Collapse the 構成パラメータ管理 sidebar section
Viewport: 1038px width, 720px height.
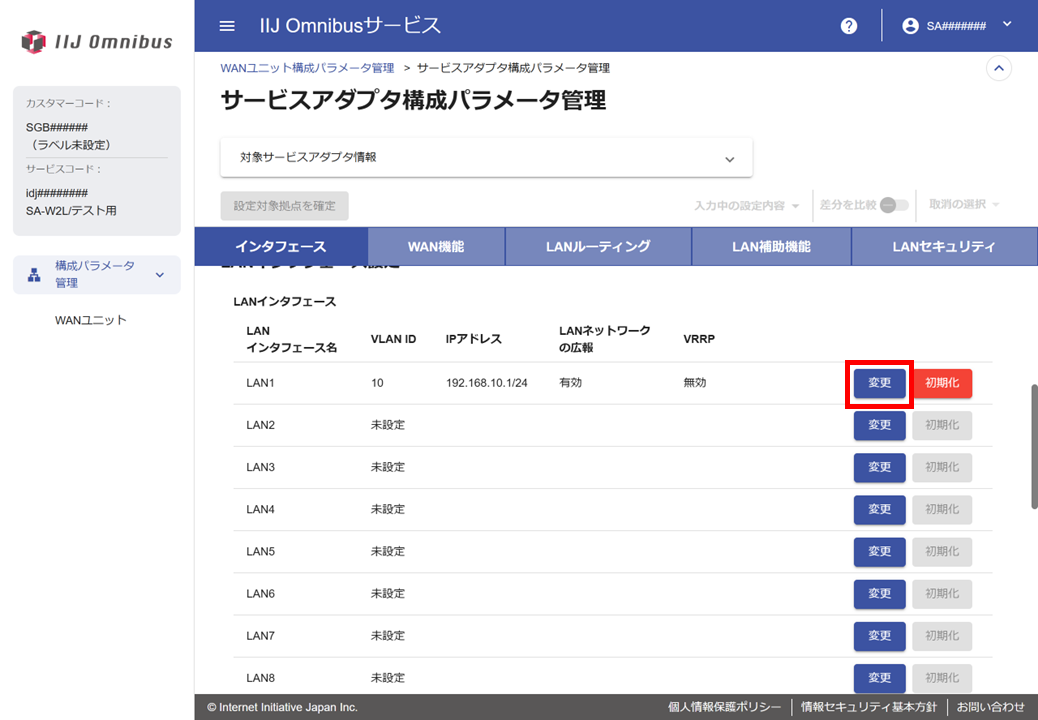pos(160,275)
